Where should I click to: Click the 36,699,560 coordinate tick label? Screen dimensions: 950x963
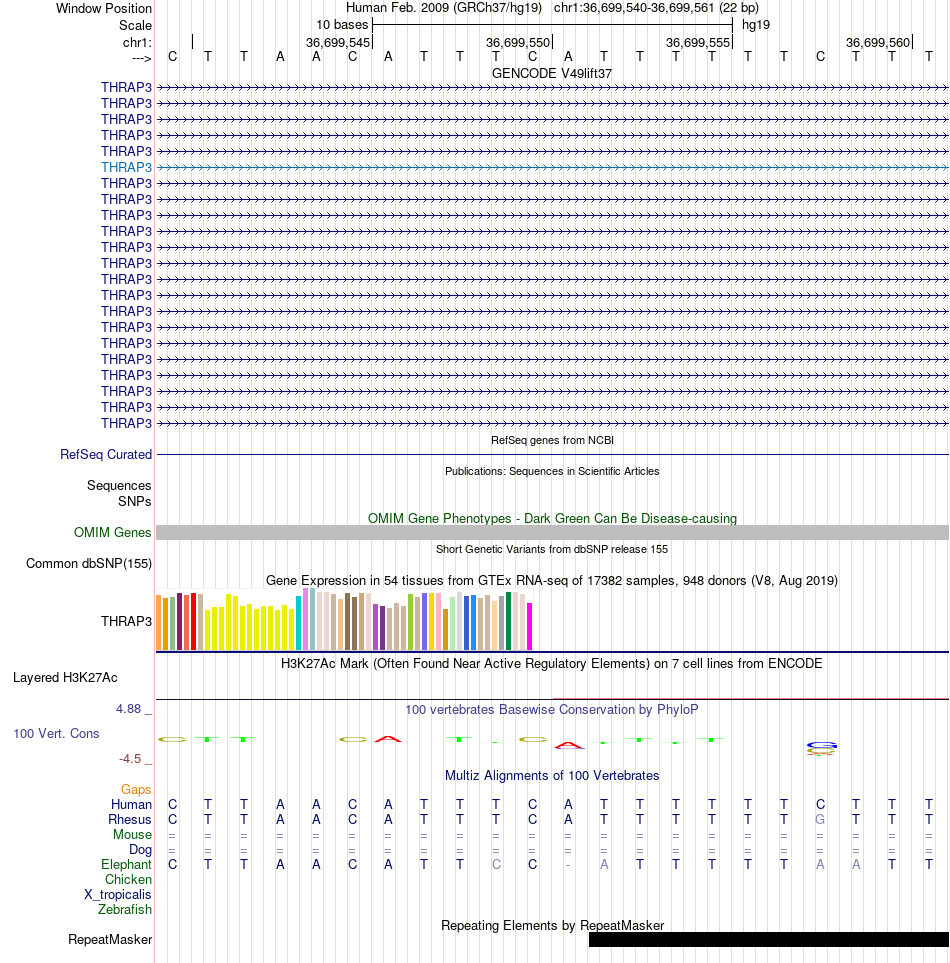pyautogui.click(x=878, y=42)
